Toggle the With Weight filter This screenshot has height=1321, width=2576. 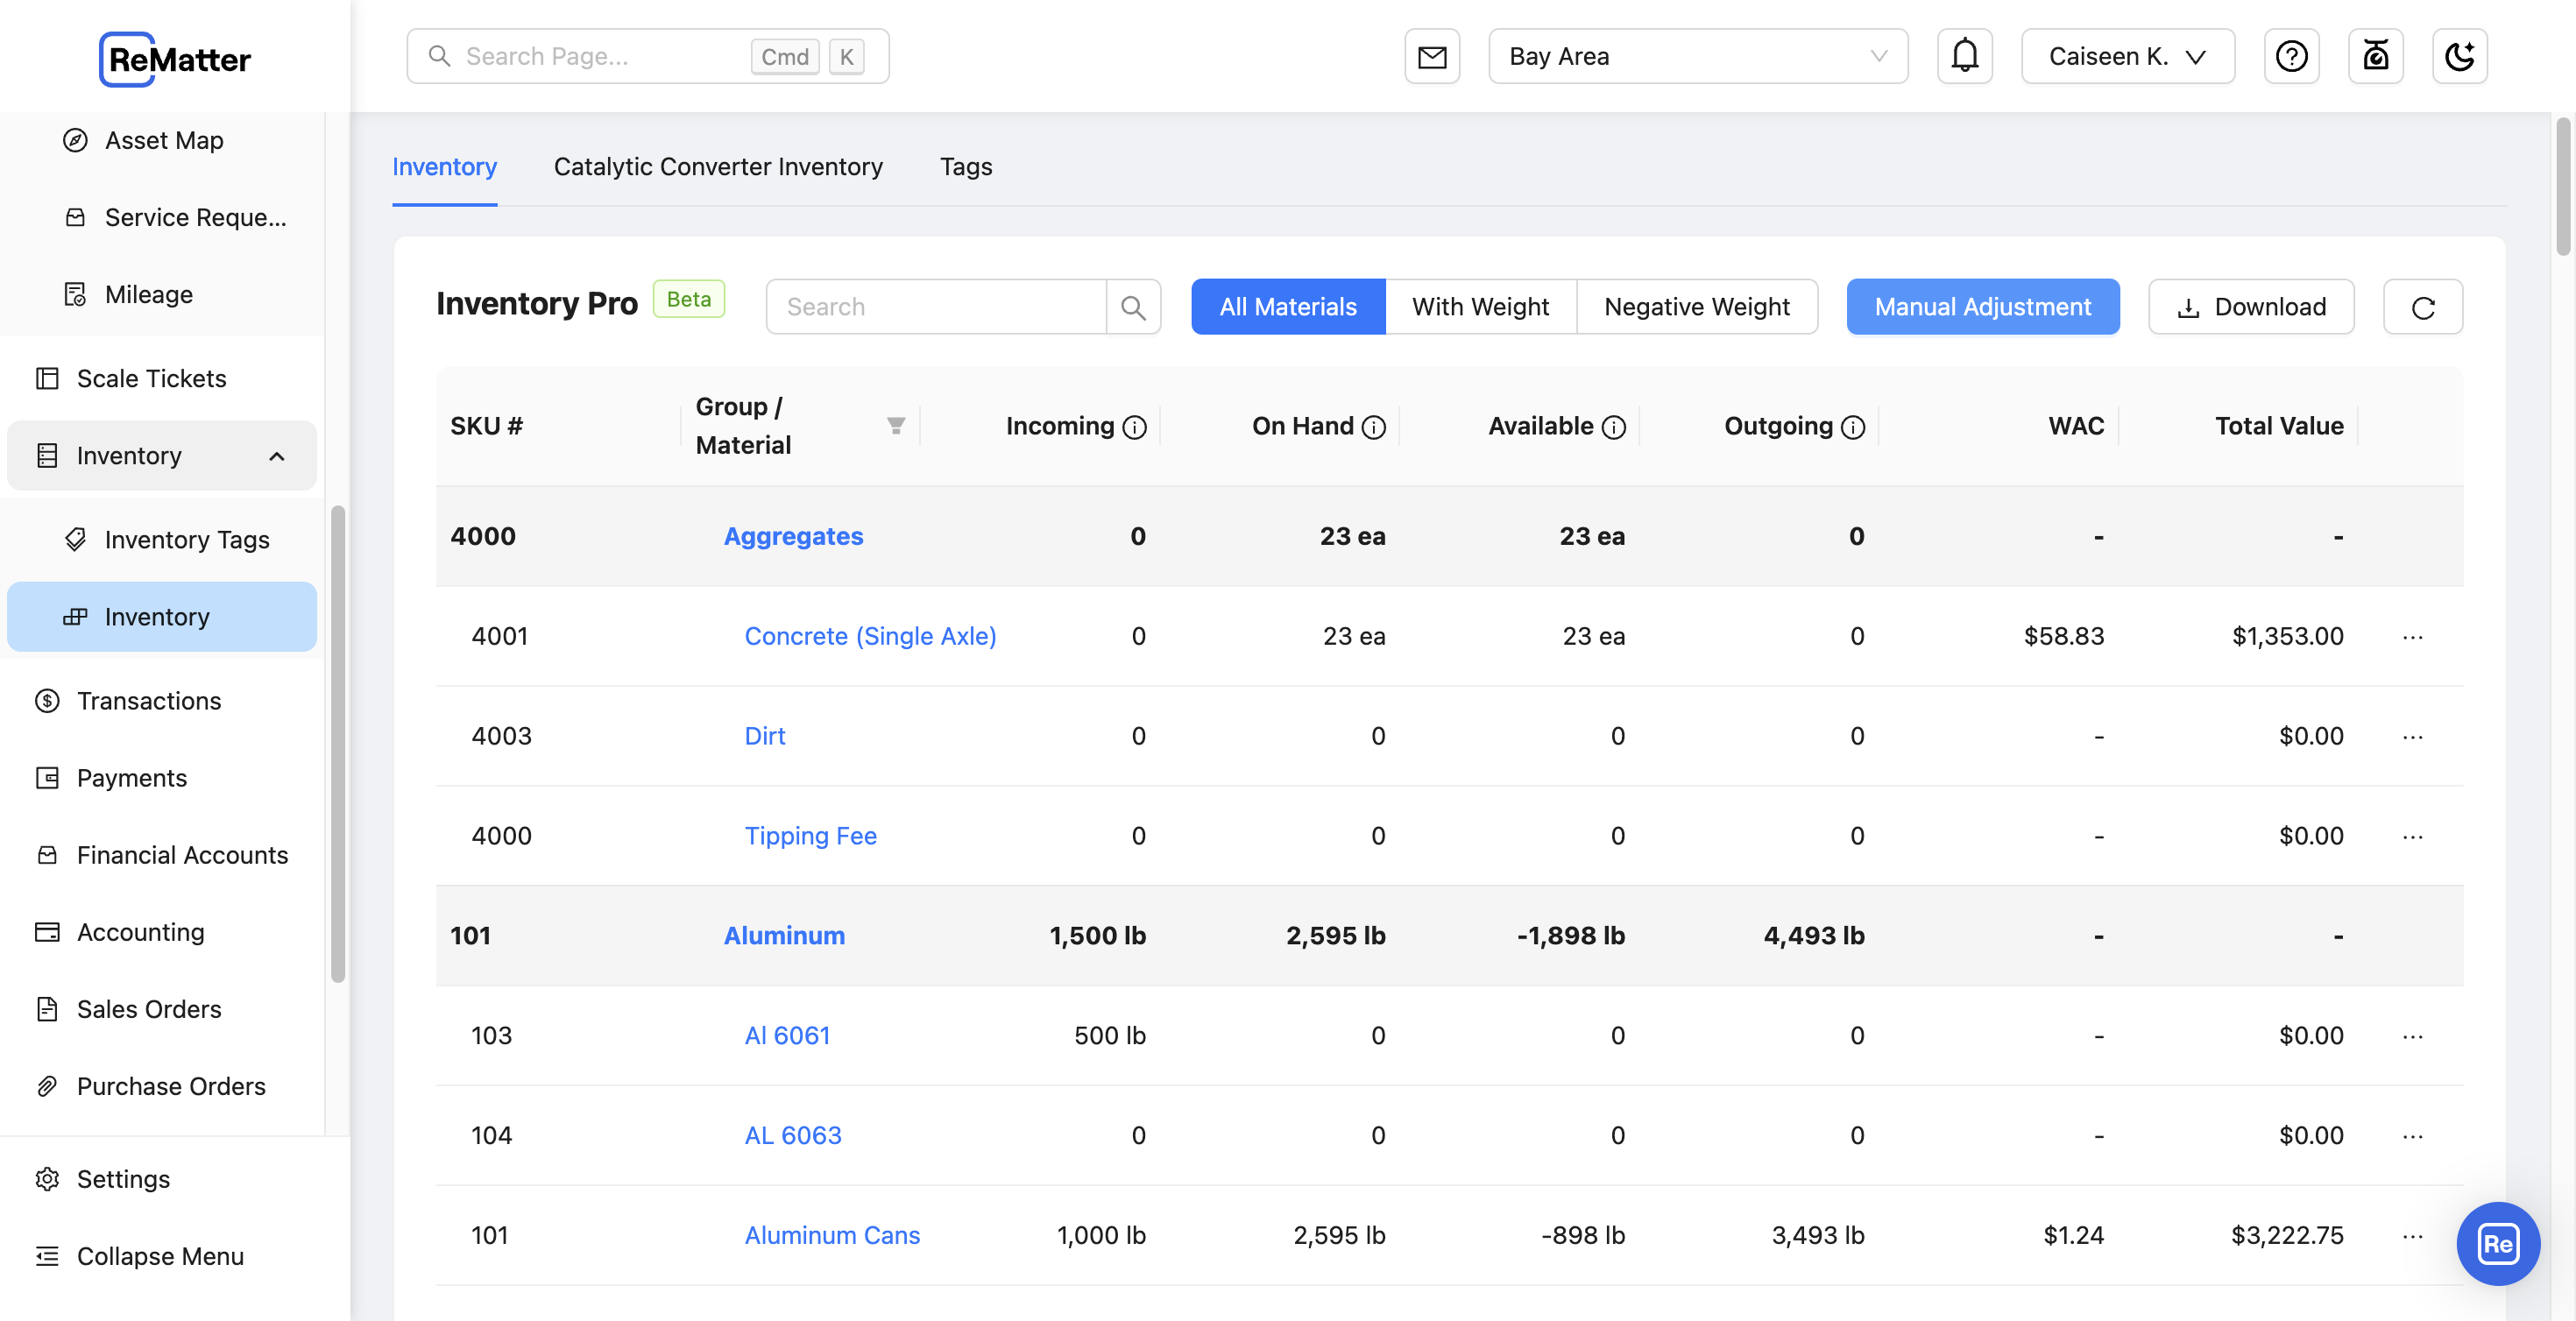[x=1479, y=307]
